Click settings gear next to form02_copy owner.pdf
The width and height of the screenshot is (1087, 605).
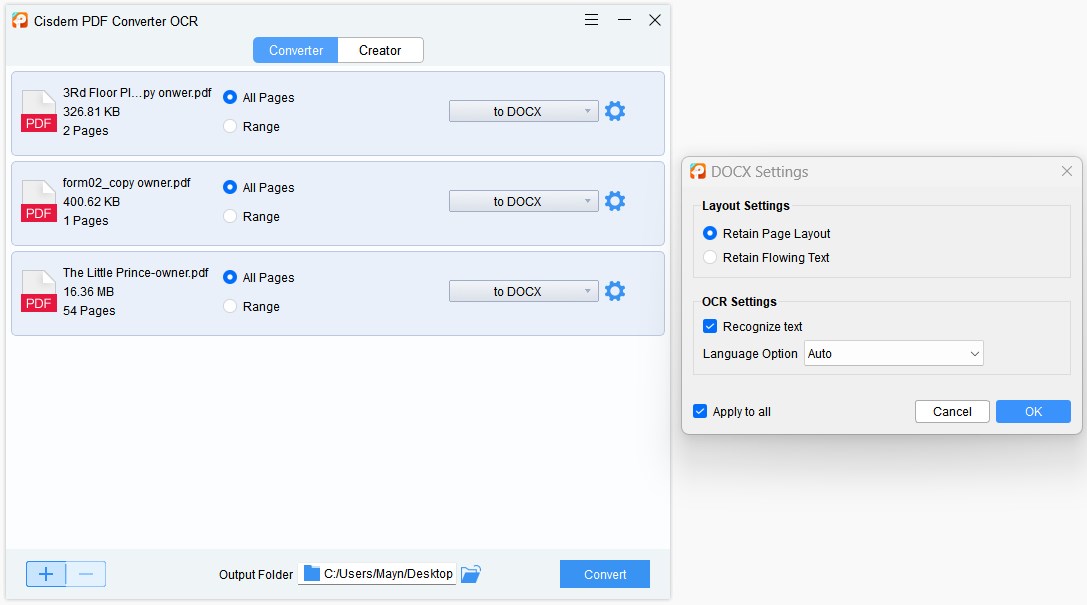click(614, 201)
